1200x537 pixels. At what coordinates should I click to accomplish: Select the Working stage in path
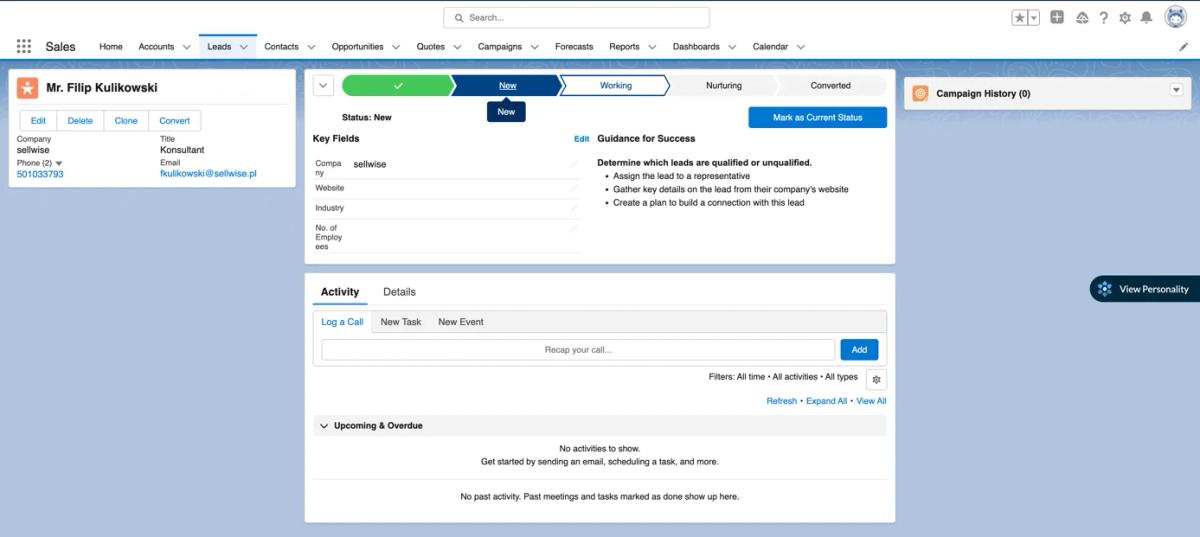pos(615,86)
